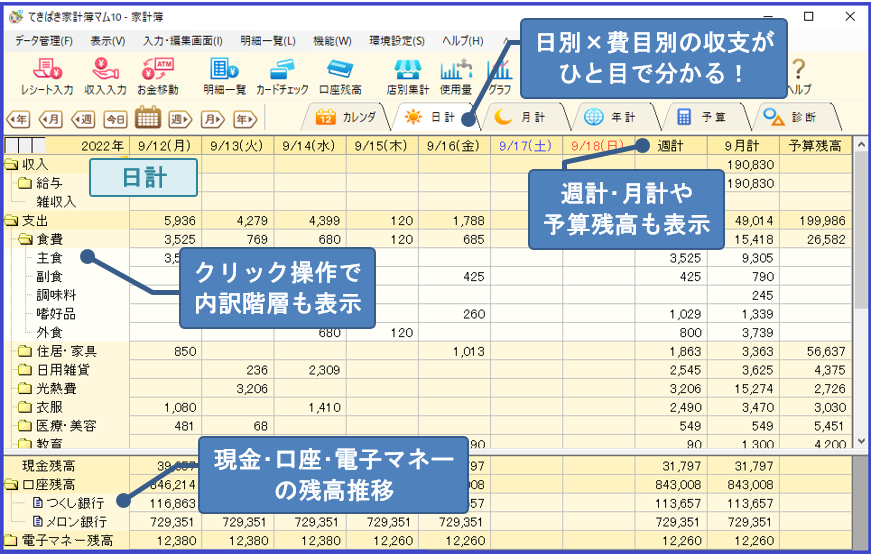Collapse the 支出 folder

(11, 221)
